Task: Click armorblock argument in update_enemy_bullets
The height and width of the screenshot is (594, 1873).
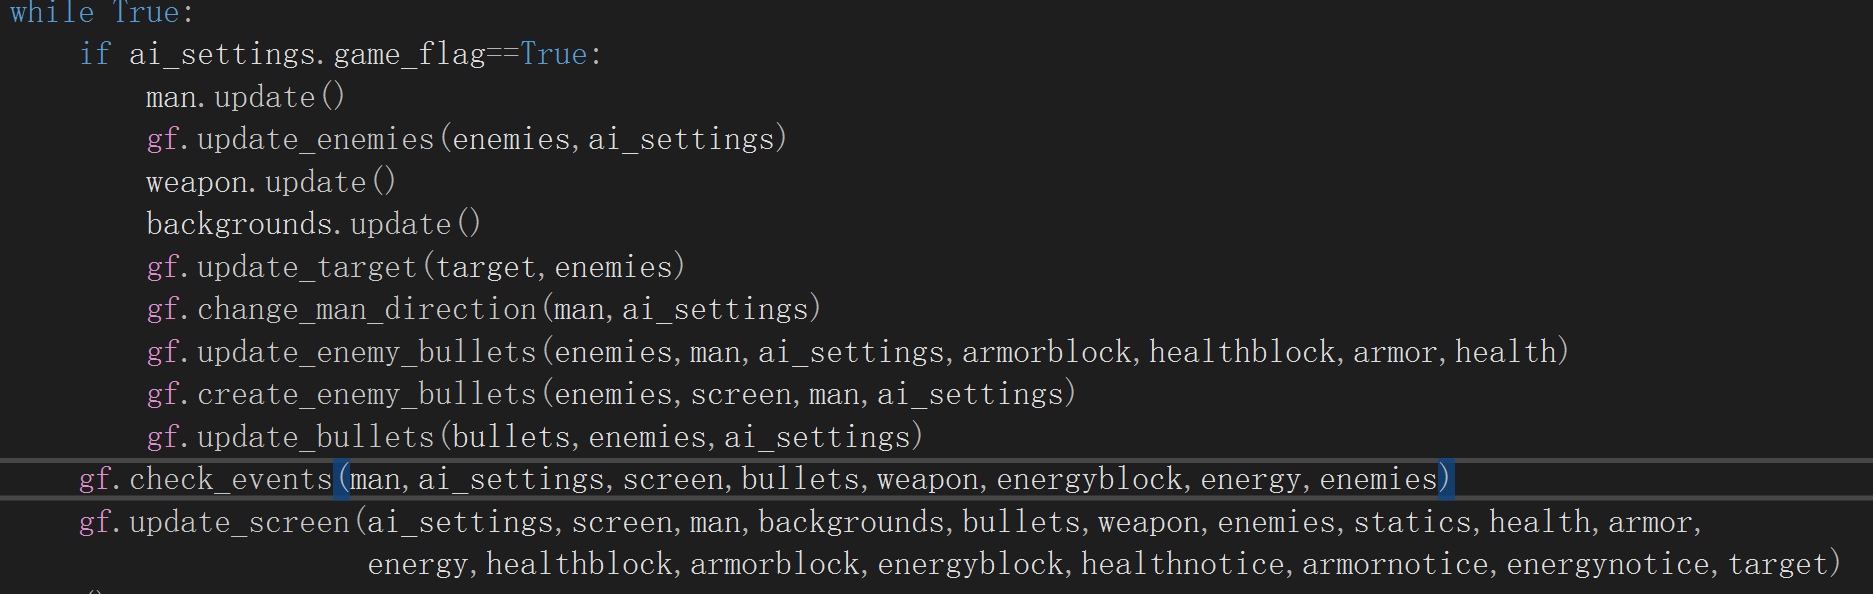Action: point(1047,352)
